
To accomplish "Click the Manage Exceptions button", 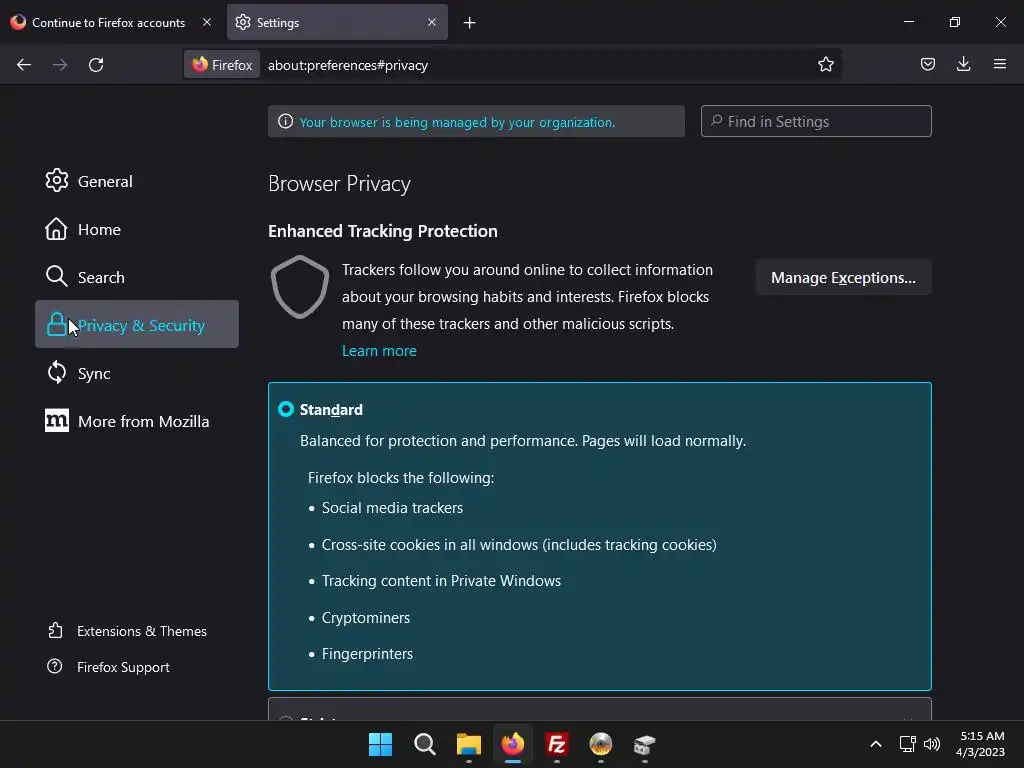I will tap(843, 278).
